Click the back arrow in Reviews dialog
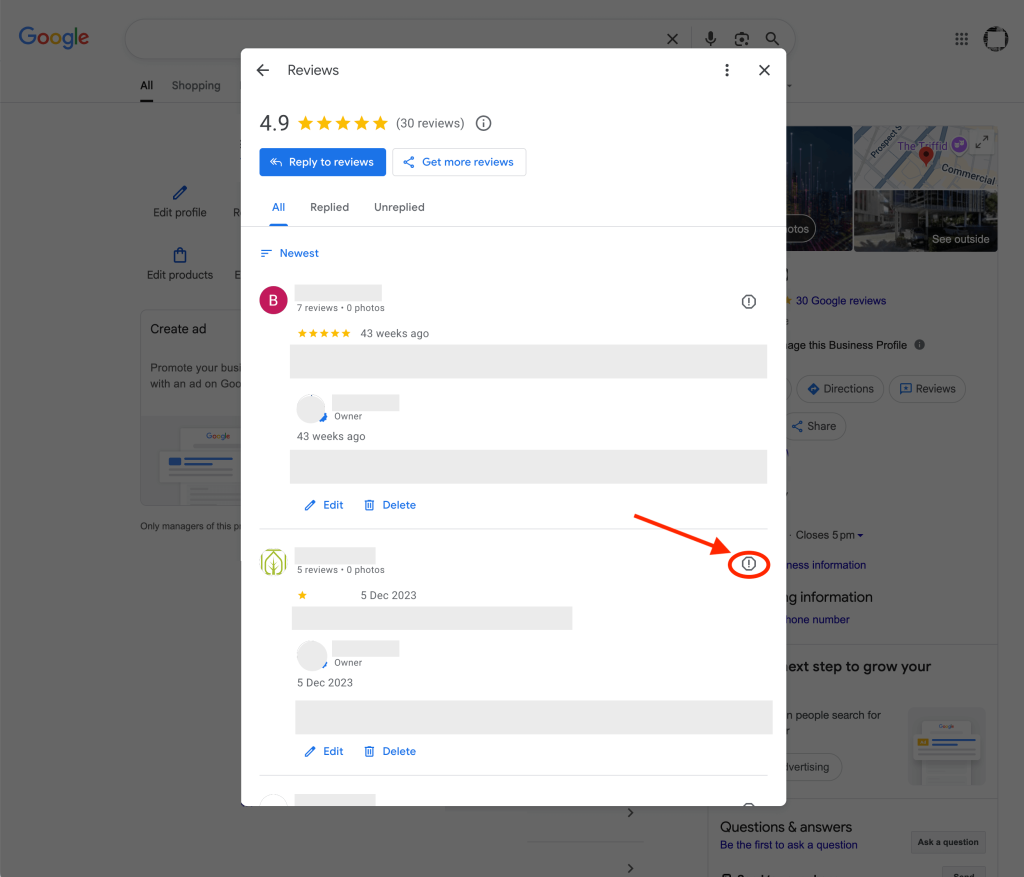Image resolution: width=1024 pixels, height=877 pixels. [263, 70]
